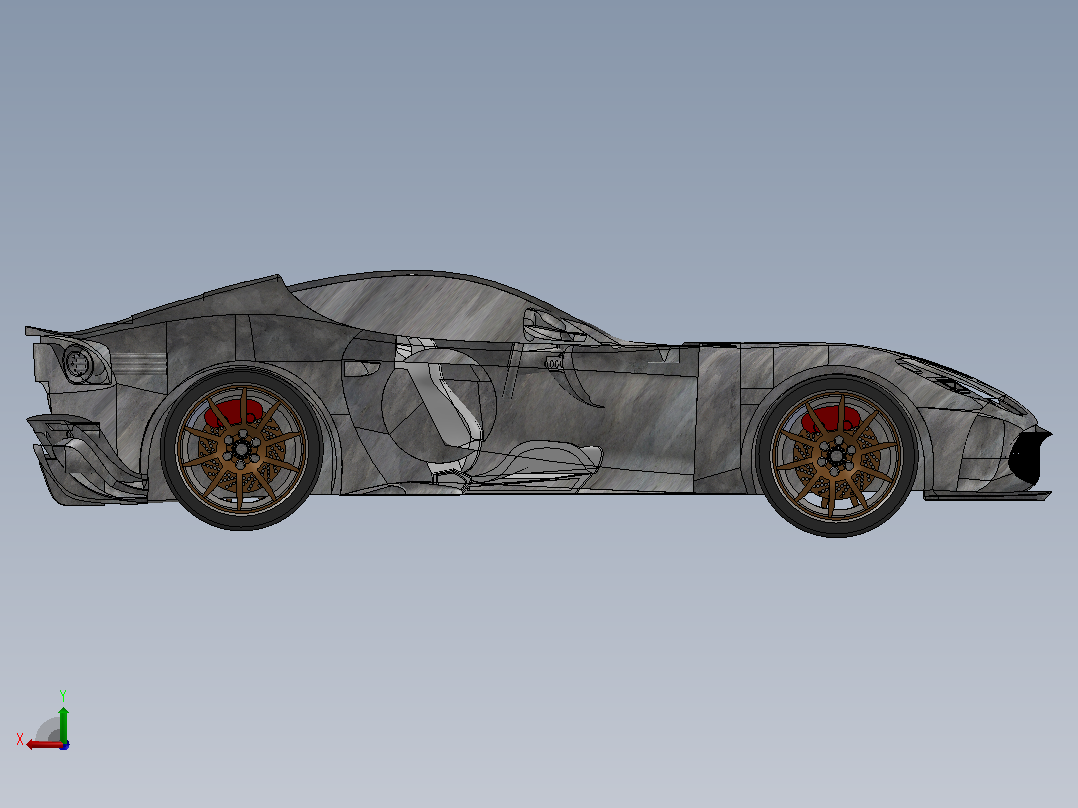The image size is (1078, 808).
Task: Select the rear wheel rim of the car
Action: tap(241, 448)
